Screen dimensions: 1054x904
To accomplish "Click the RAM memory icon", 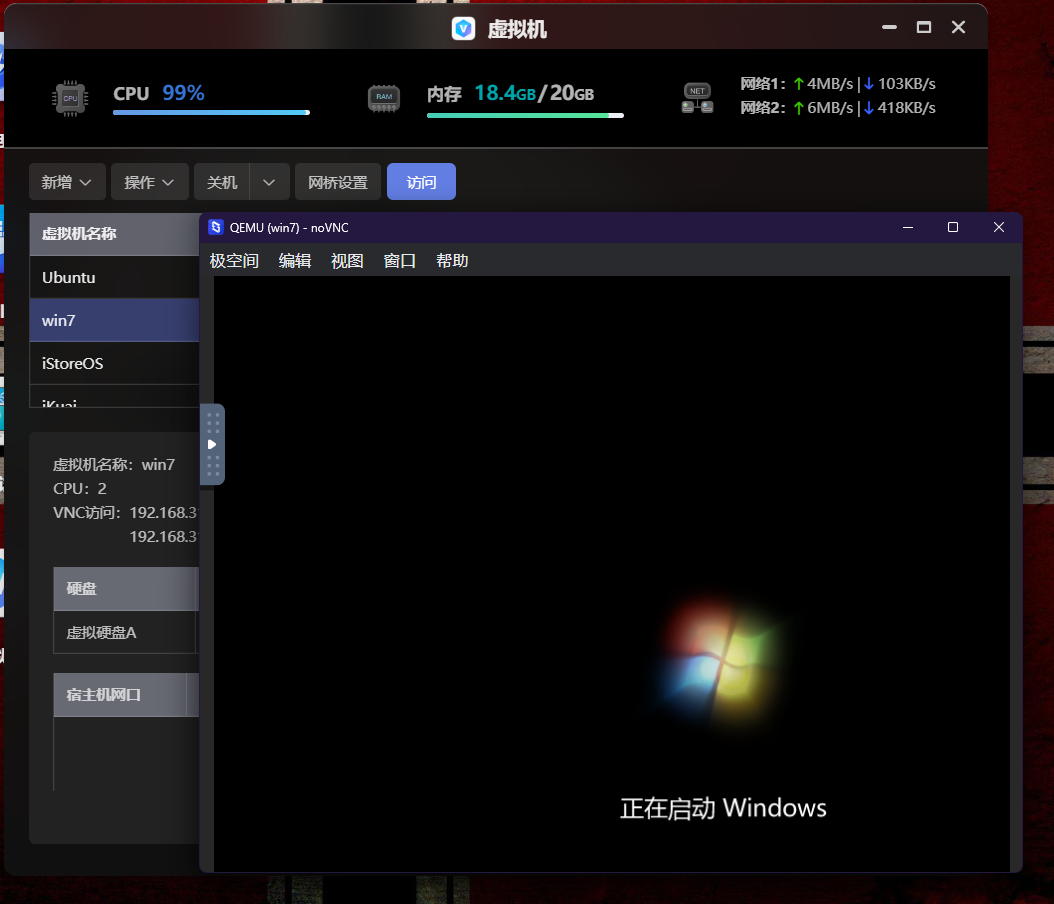I will (x=384, y=98).
